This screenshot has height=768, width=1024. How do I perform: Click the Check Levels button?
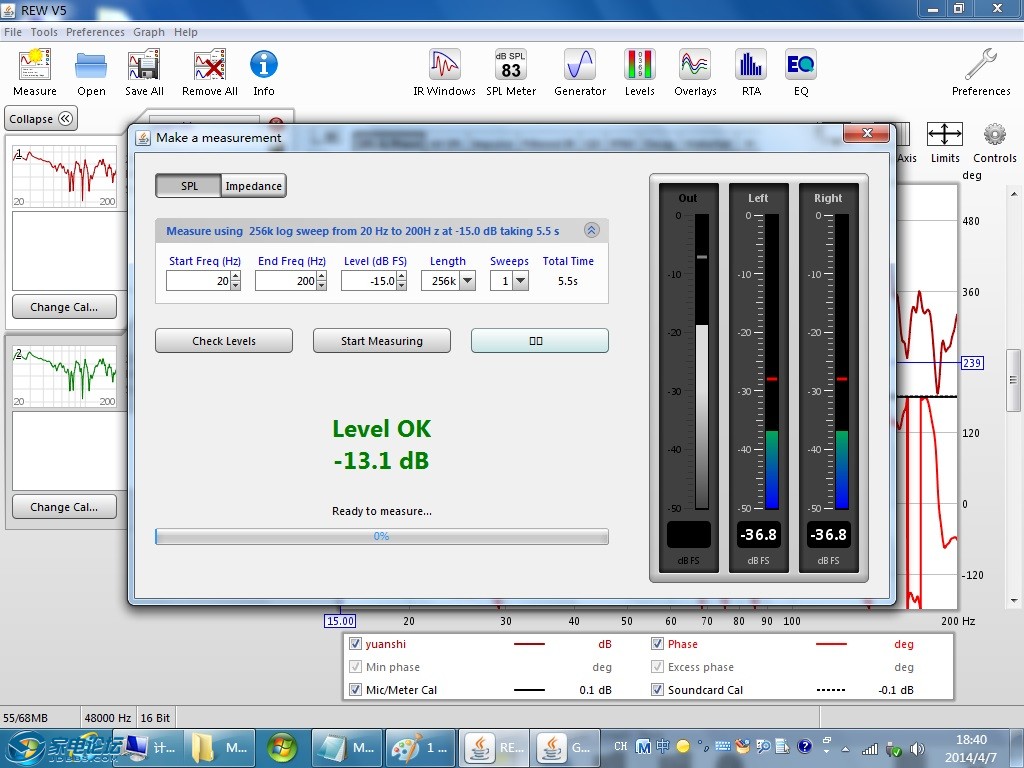click(x=224, y=341)
